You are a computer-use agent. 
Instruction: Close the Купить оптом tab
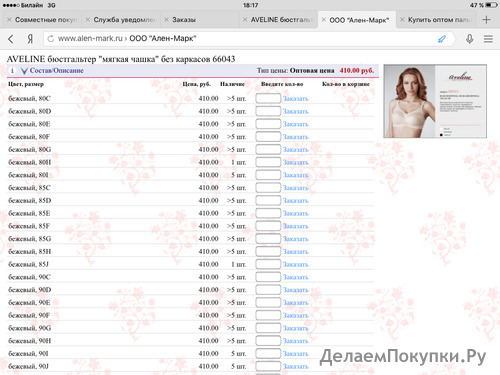click(402, 20)
